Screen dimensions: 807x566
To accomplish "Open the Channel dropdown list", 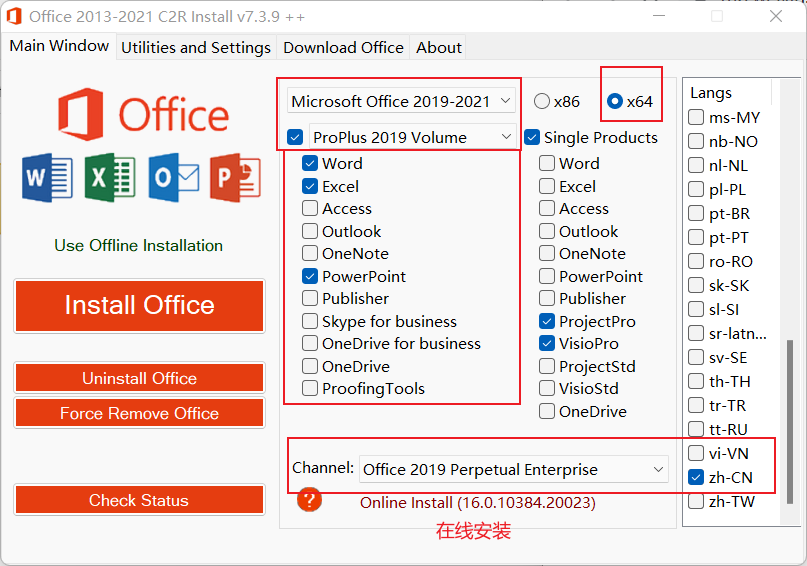I will (x=514, y=469).
